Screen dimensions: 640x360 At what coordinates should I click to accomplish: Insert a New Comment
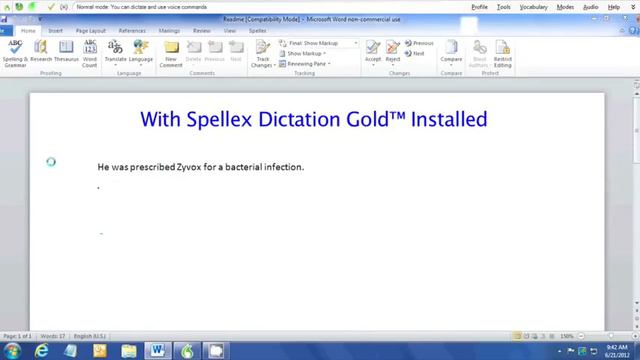pos(171,53)
